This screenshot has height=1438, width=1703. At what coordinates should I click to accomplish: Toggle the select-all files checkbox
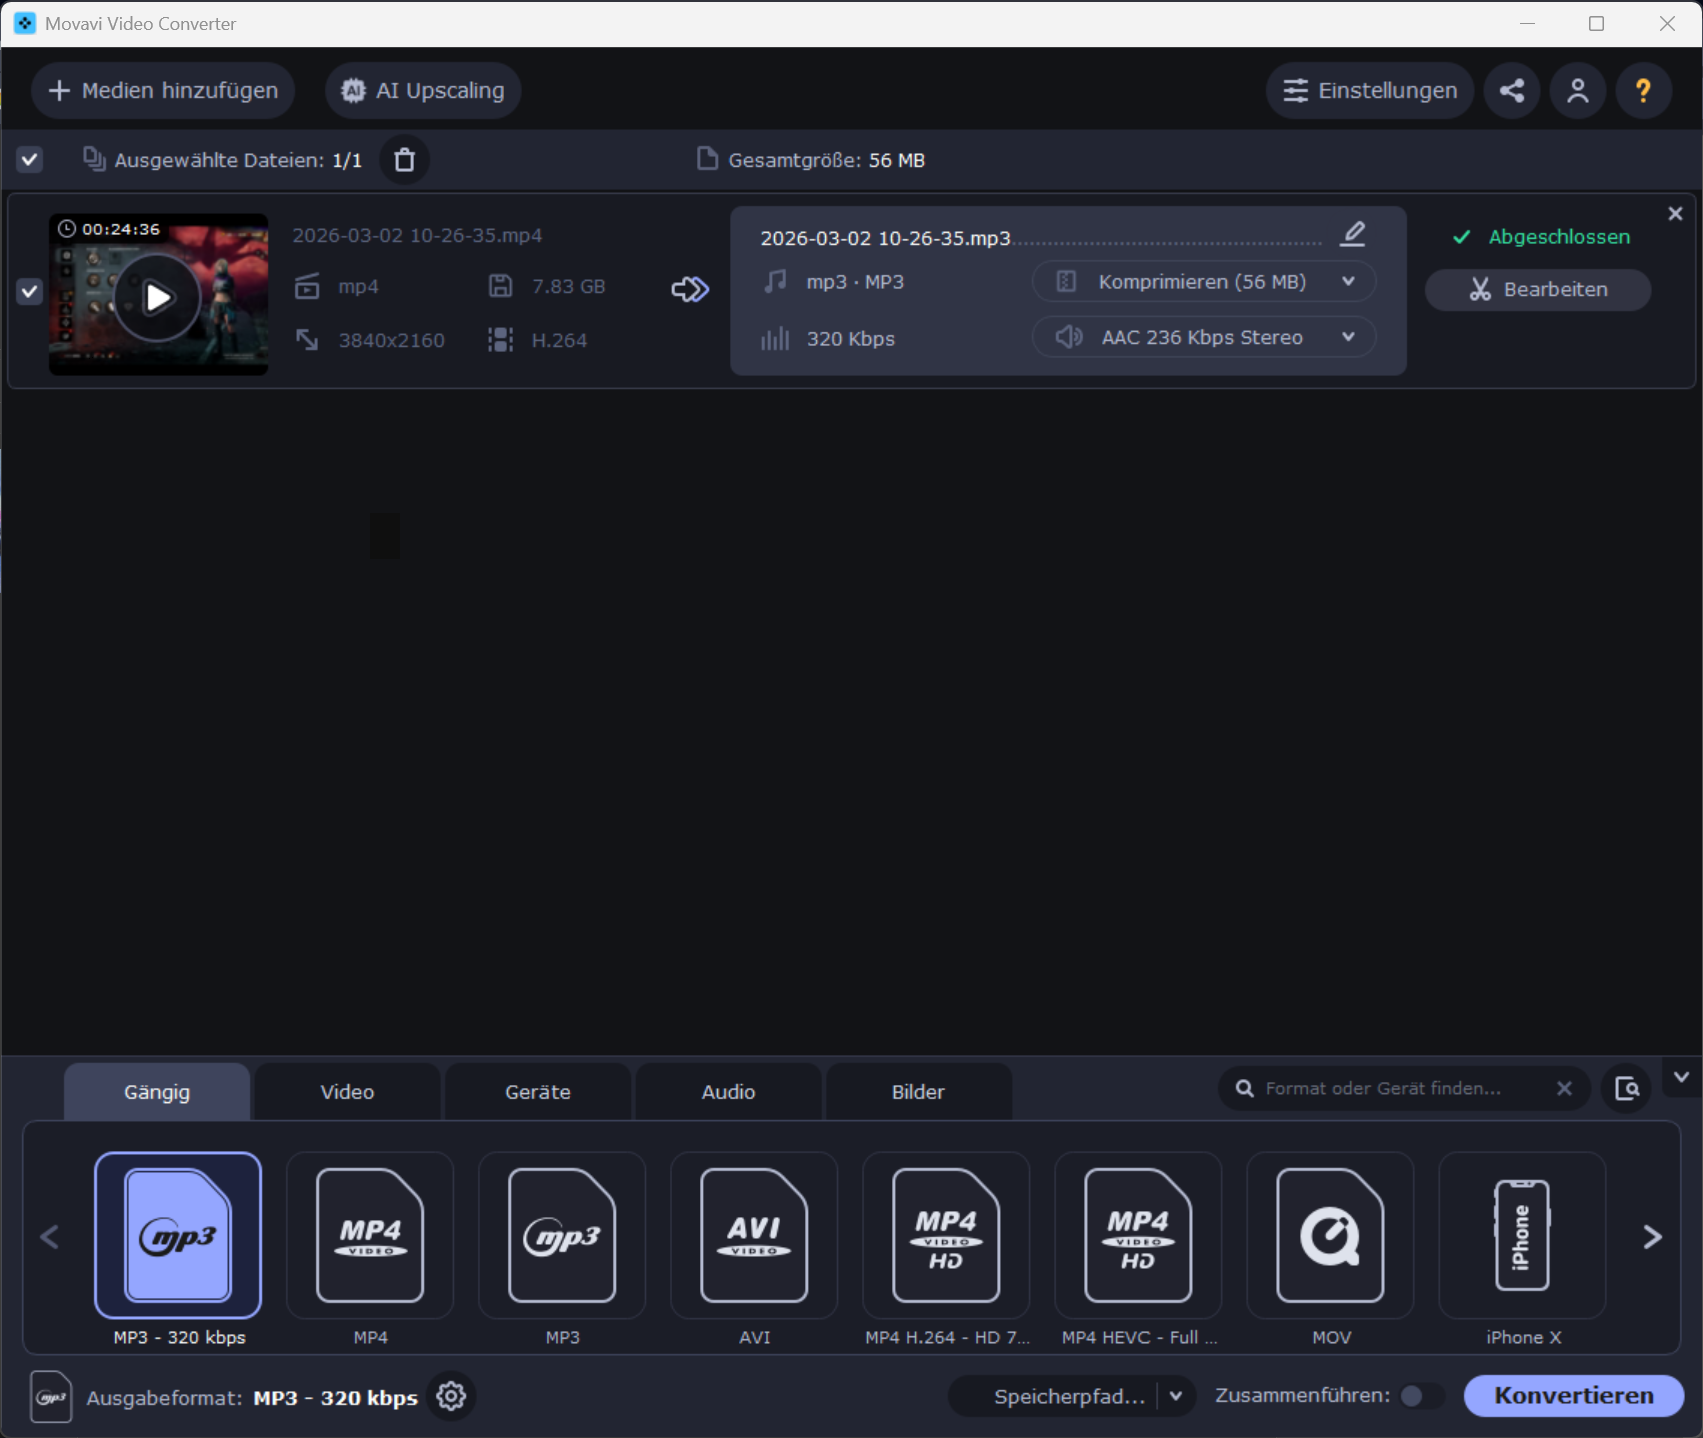click(x=30, y=159)
